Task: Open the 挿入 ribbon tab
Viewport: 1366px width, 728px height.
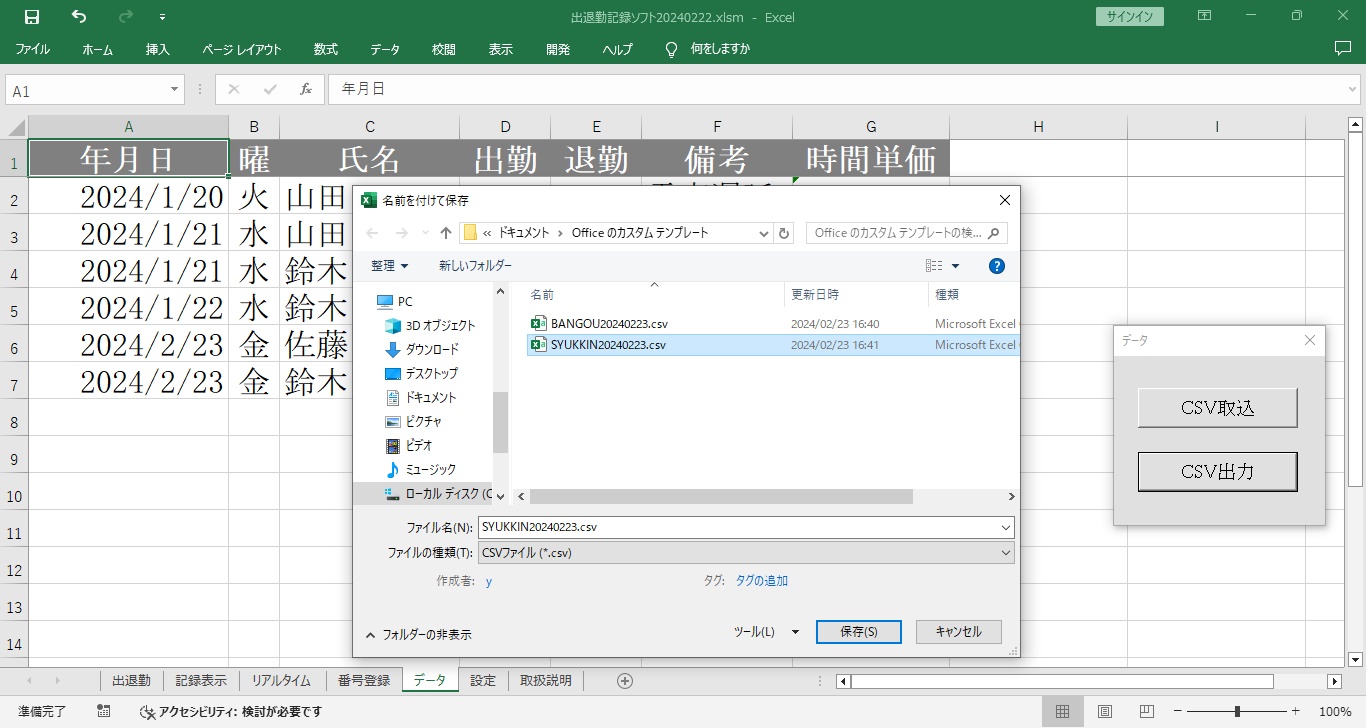Action: (x=157, y=49)
